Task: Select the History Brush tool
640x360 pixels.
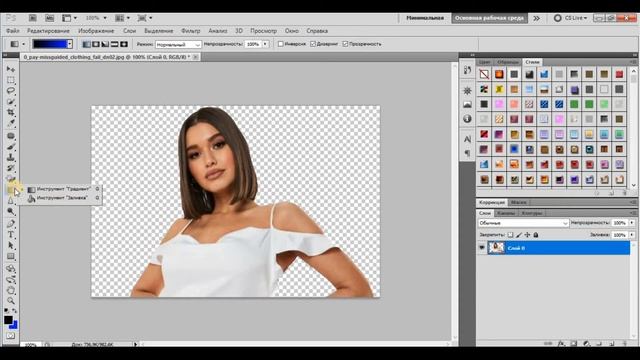Action: pos(11,168)
